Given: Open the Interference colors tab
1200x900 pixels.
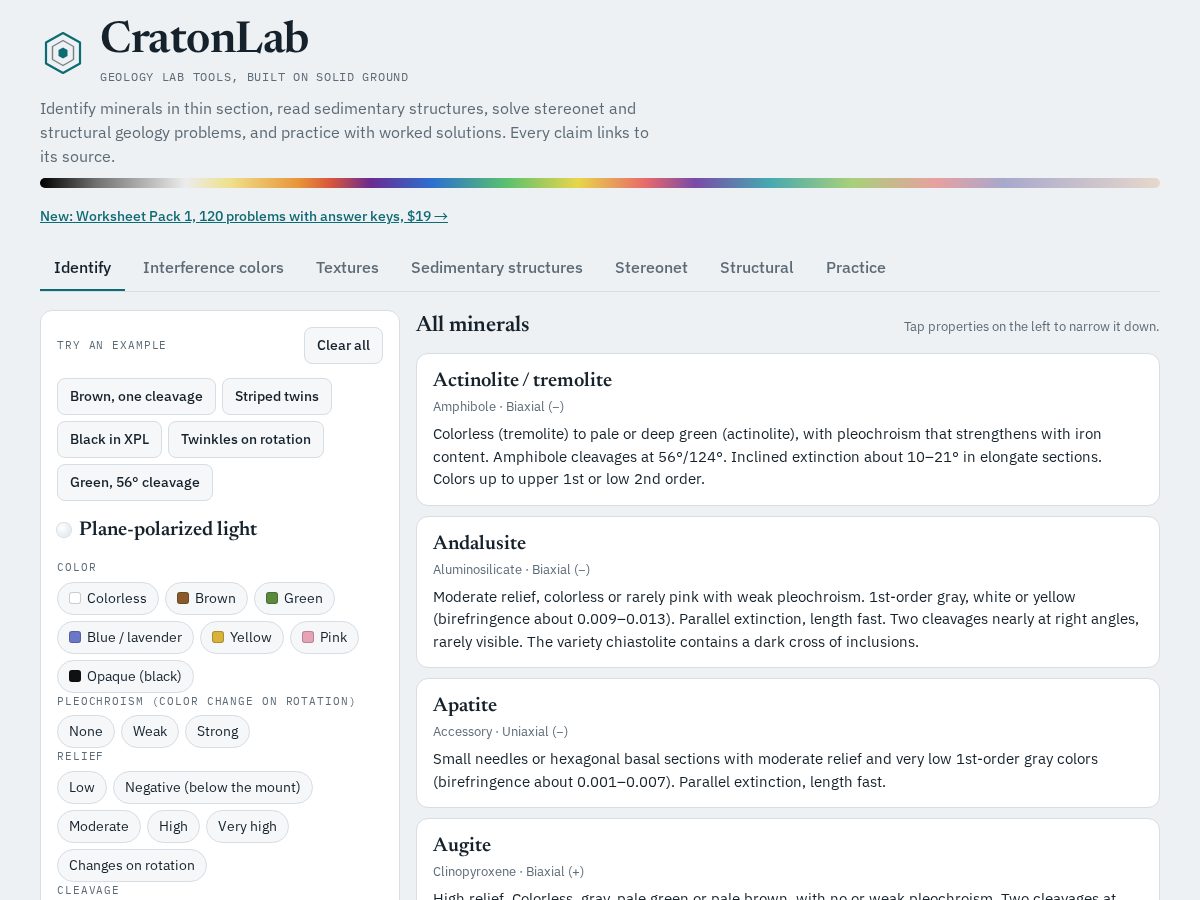Looking at the screenshot, I should (x=213, y=268).
